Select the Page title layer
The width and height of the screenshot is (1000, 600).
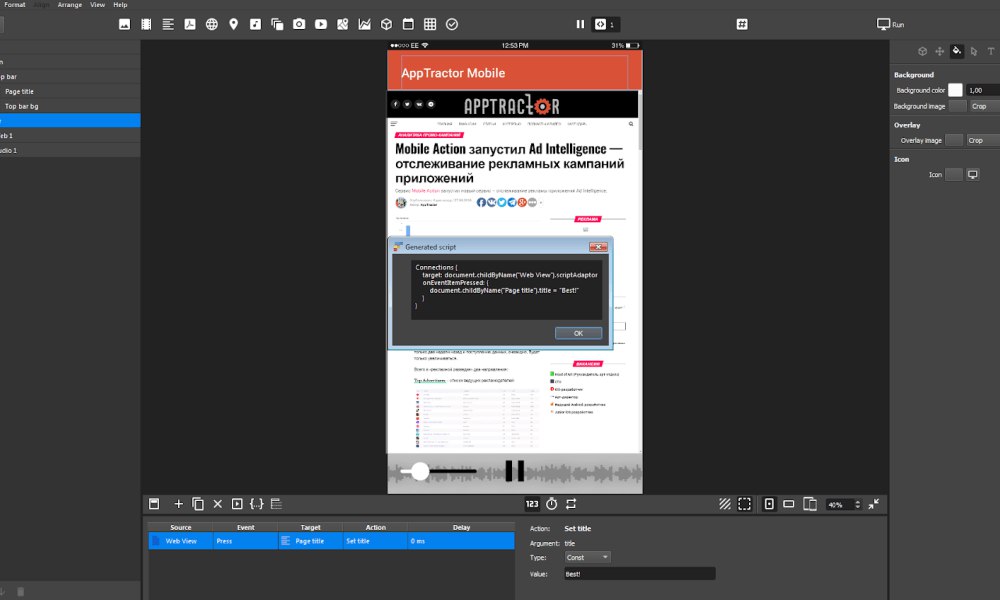(x=70, y=91)
